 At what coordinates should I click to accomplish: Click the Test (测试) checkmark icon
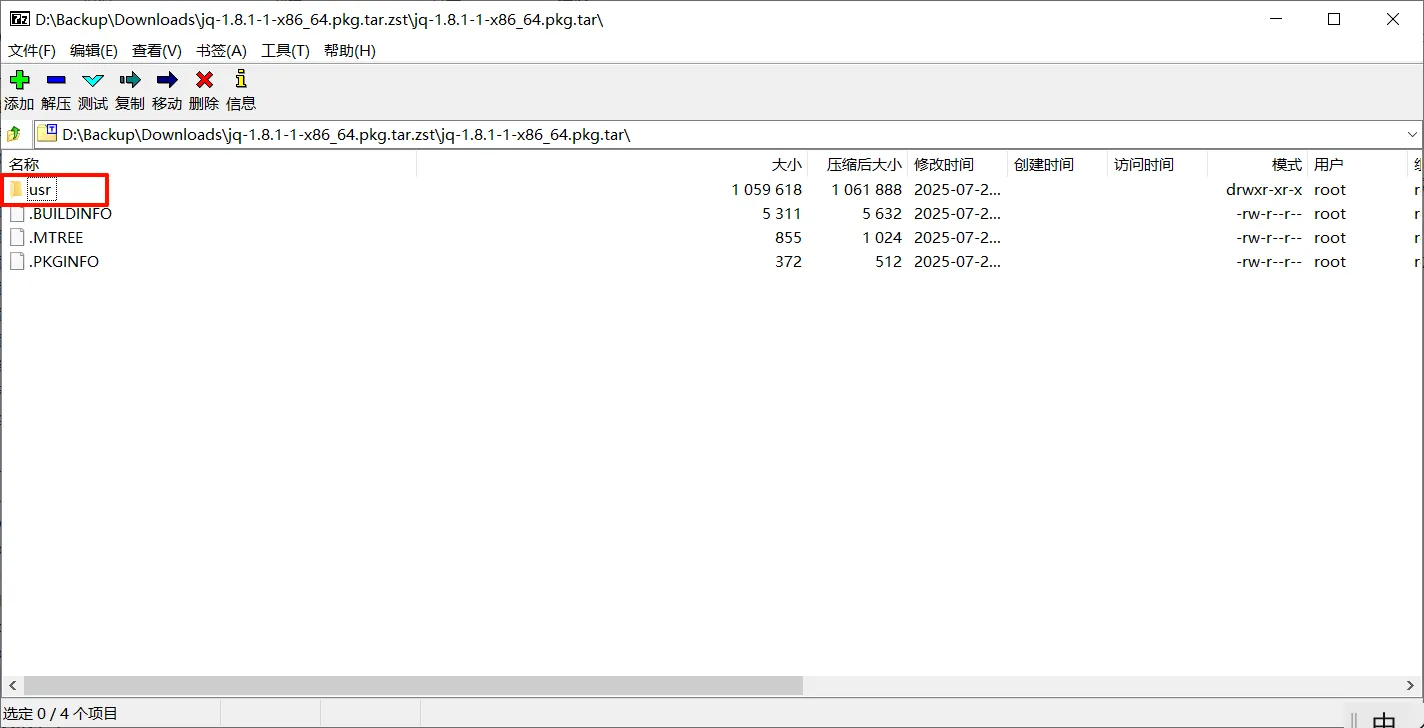coord(93,80)
